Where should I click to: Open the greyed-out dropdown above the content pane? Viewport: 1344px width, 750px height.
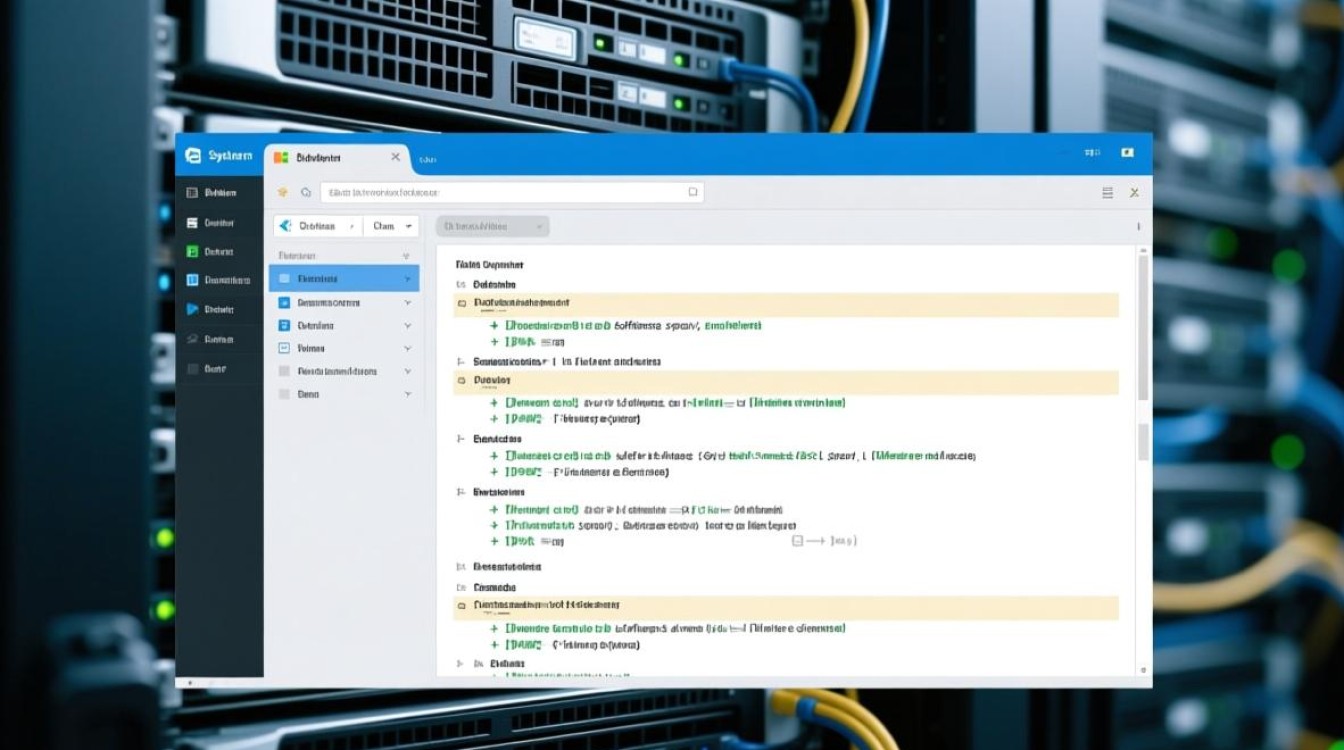tap(492, 227)
